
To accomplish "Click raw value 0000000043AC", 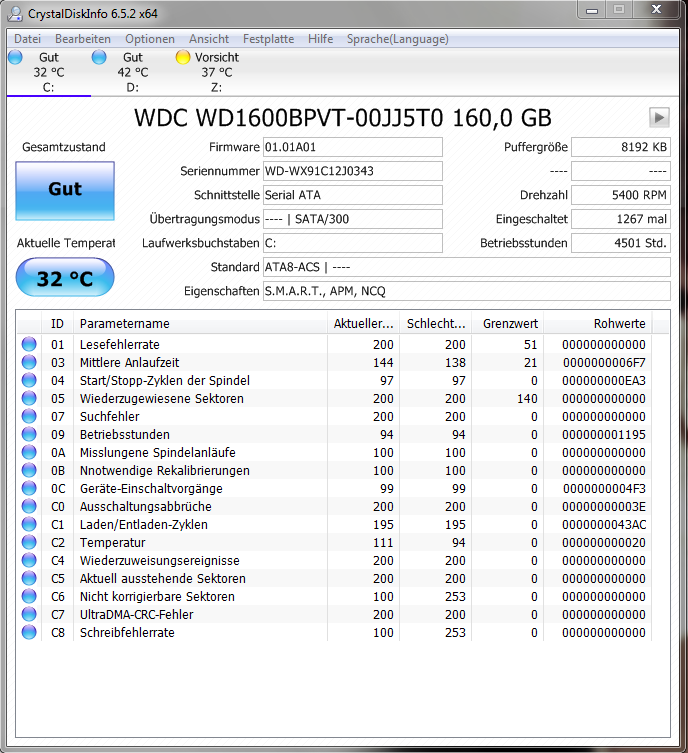I will click(x=604, y=524).
